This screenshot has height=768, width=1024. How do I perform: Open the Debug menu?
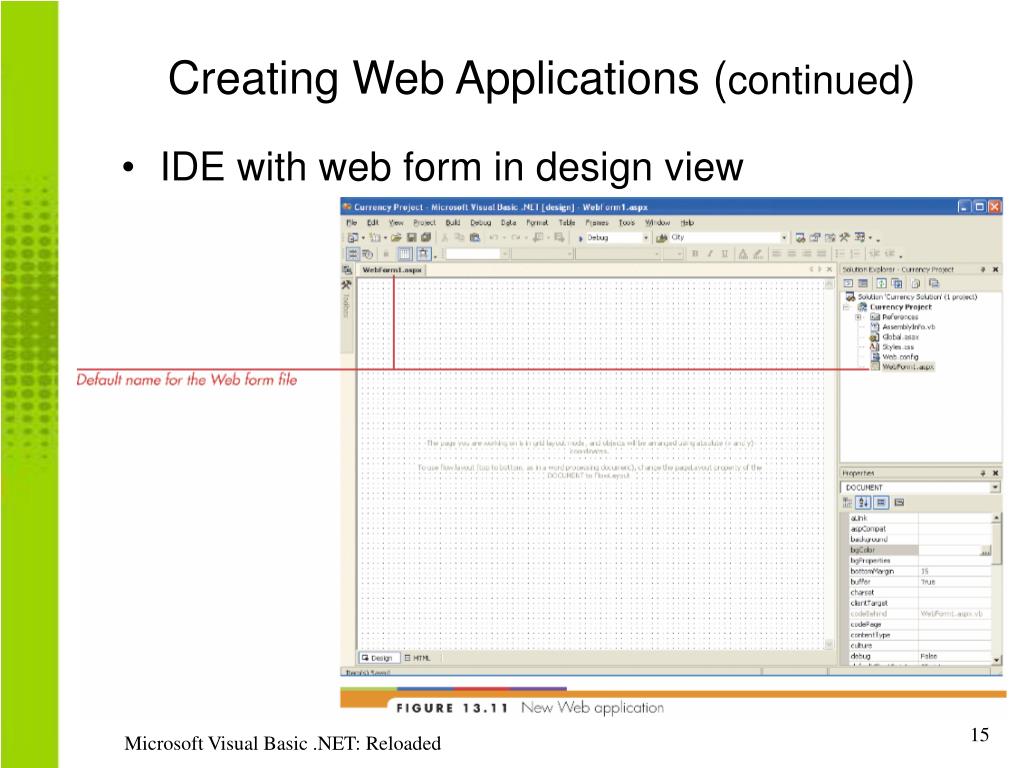[x=480, y=223]
